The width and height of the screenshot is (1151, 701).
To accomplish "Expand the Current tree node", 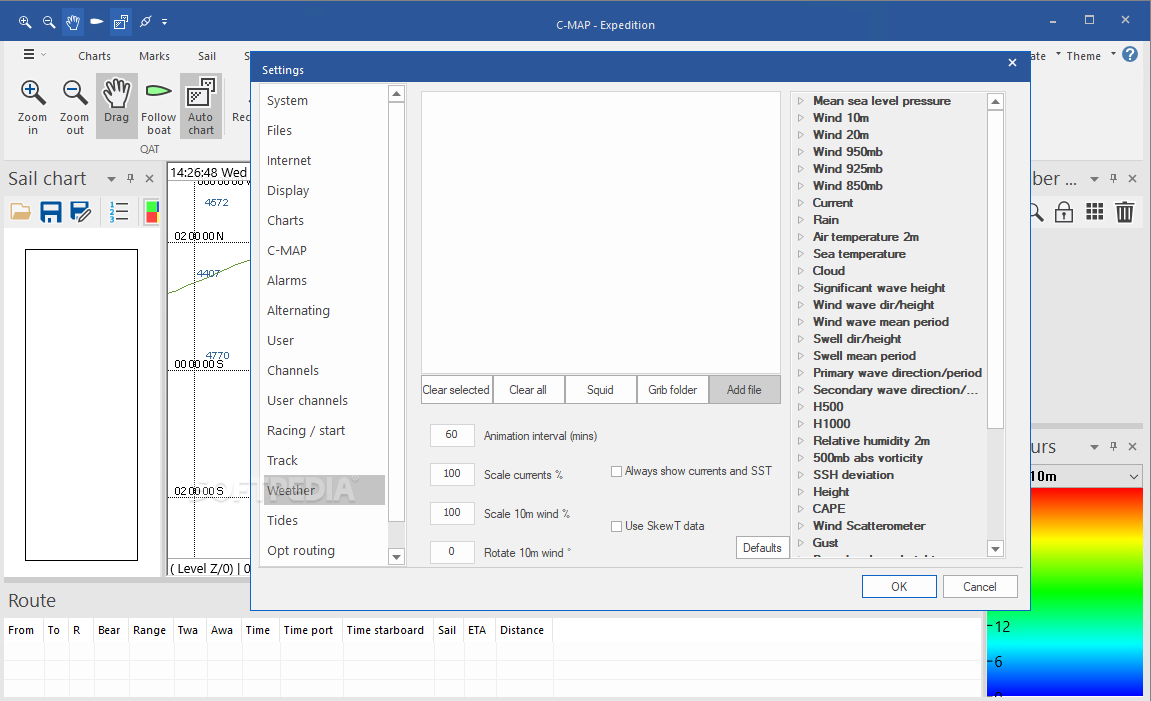I will point(801,203).
